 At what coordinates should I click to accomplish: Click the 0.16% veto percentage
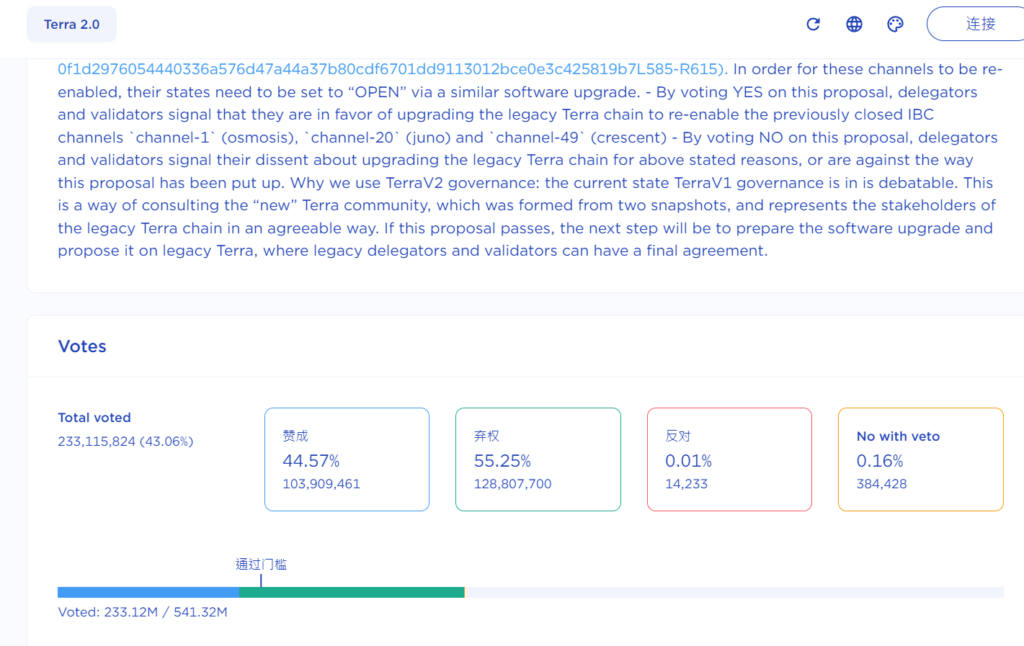880,461
